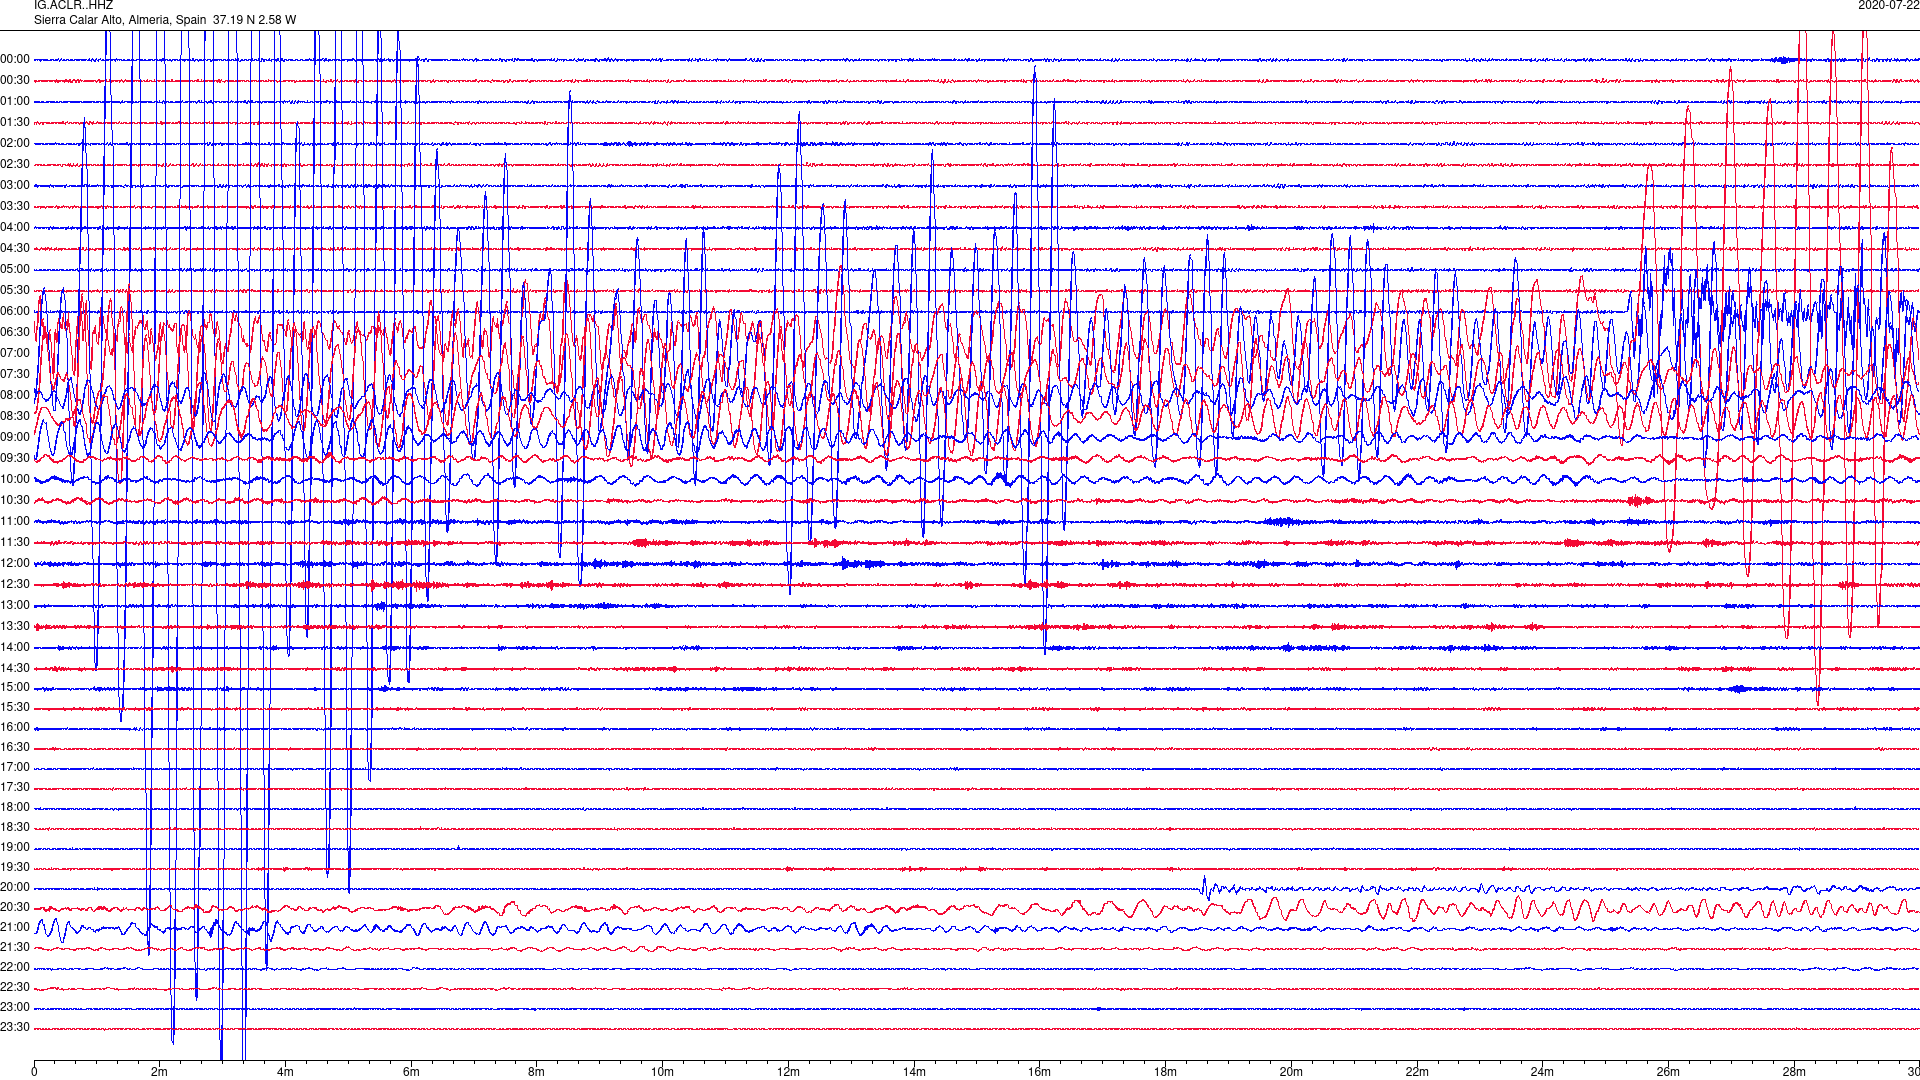Select the 15:00 time row label

pos(15,688)
